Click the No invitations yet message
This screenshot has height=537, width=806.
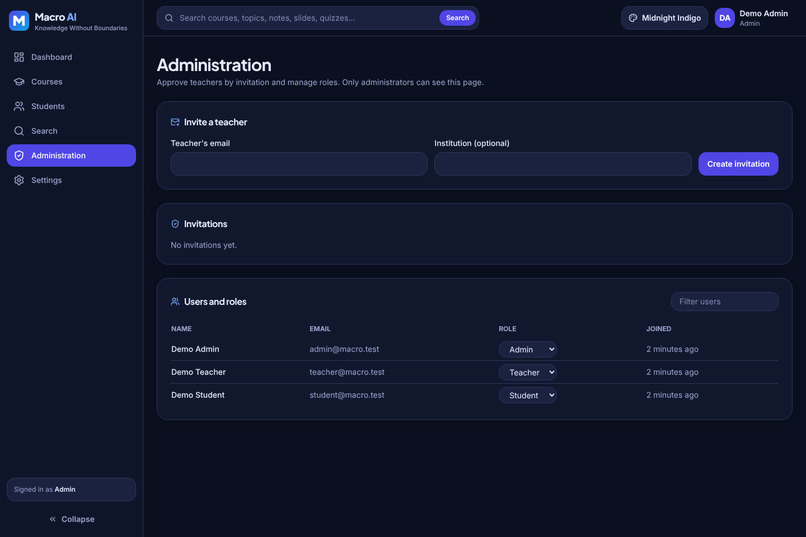[x=204, y=245]
